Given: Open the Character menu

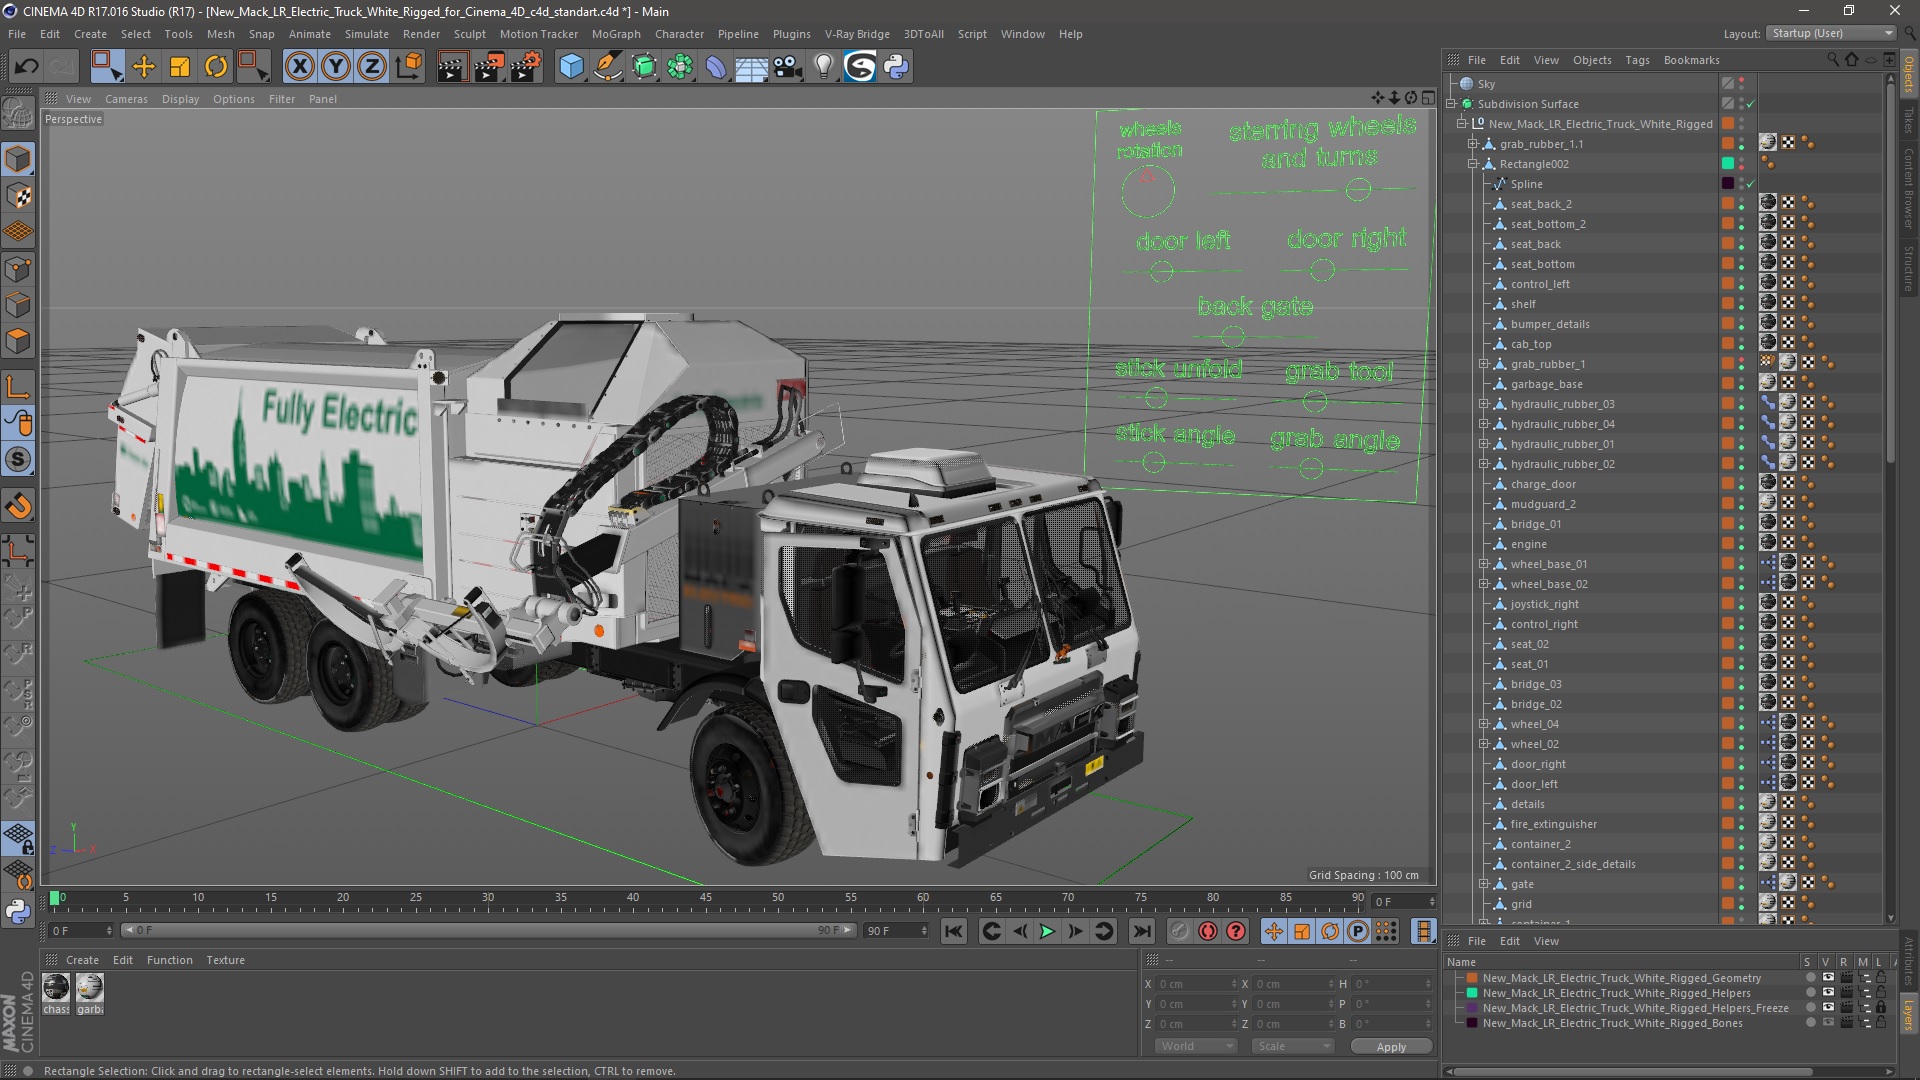Looking at the screenshot, I should 679,34.
